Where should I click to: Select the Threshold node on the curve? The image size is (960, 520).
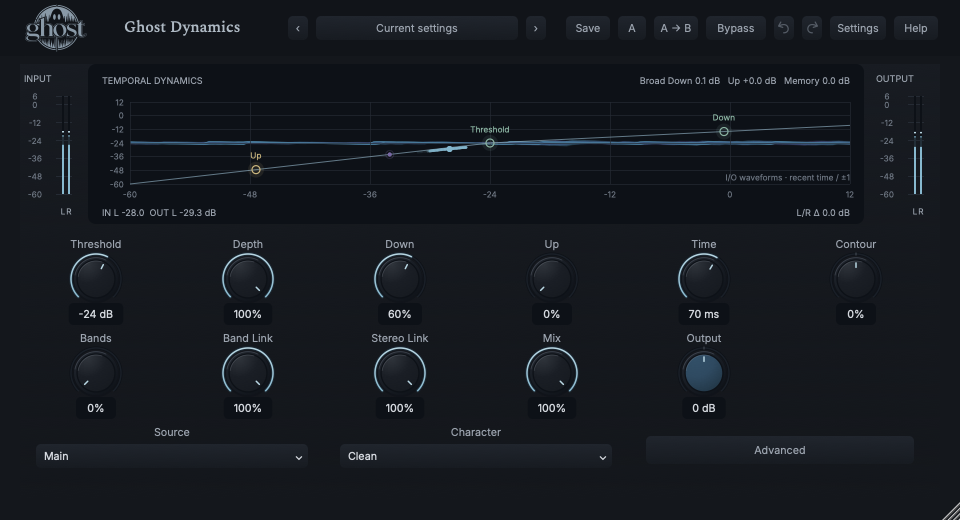490,143
